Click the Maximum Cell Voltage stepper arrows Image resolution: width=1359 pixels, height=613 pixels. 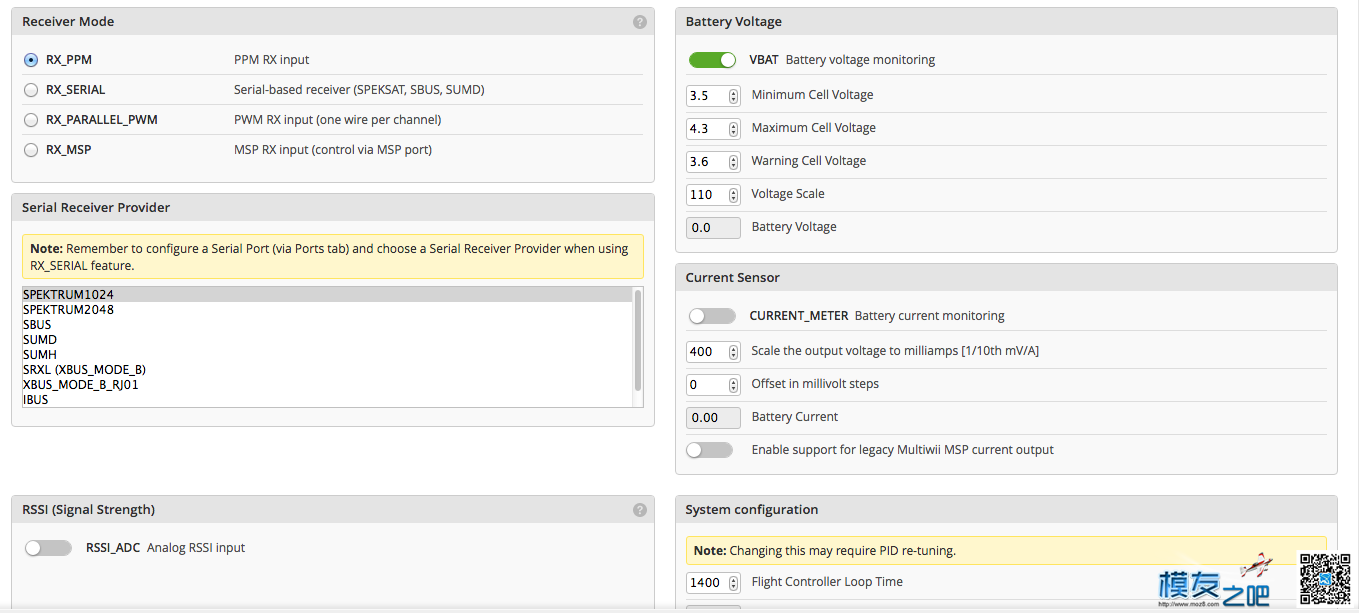point(734,129)
